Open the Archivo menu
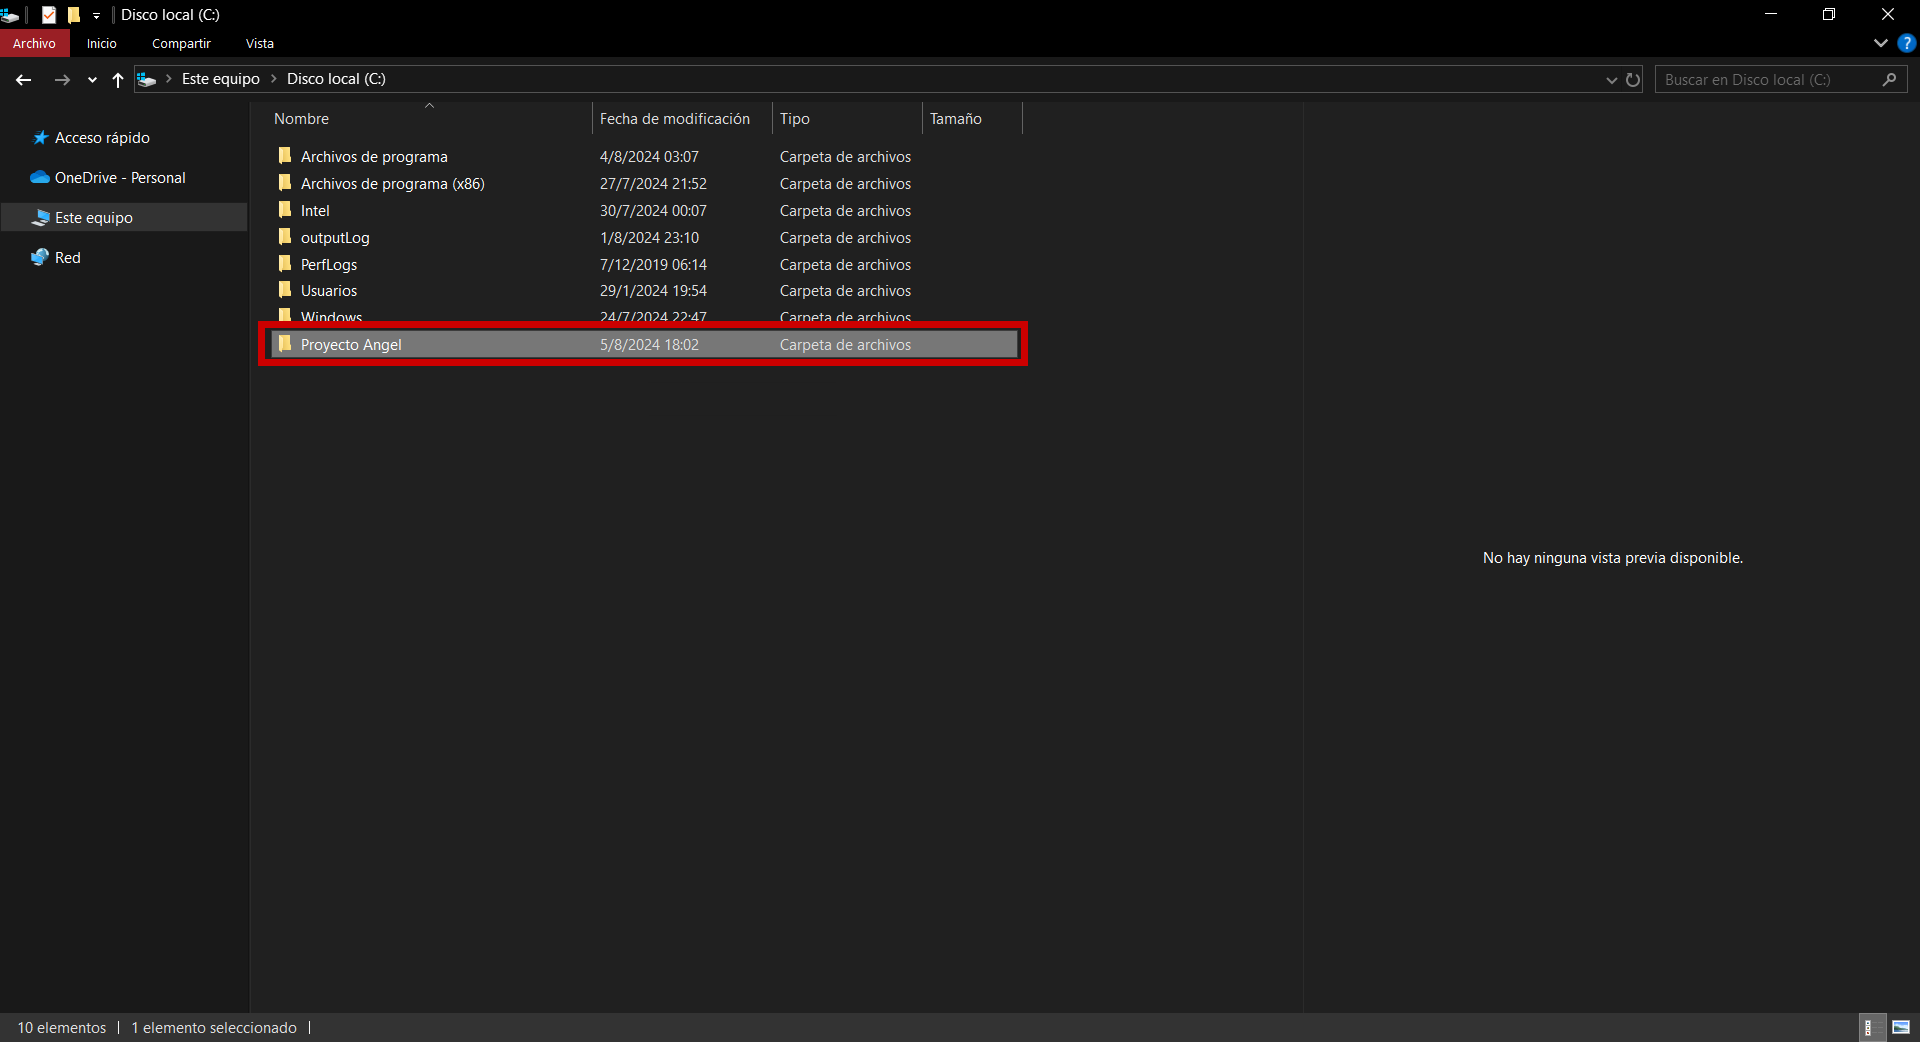This screenshot has height=1042, width=1920. coord(34,44)
